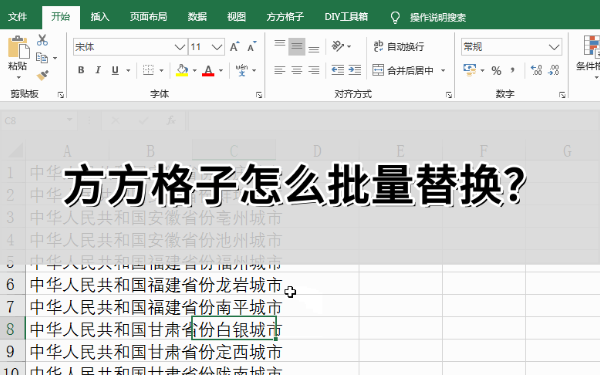The height and width of the screenshot is (375, 600).
Task: Switch to 页面布局 tab
Action: click(148, 17)
